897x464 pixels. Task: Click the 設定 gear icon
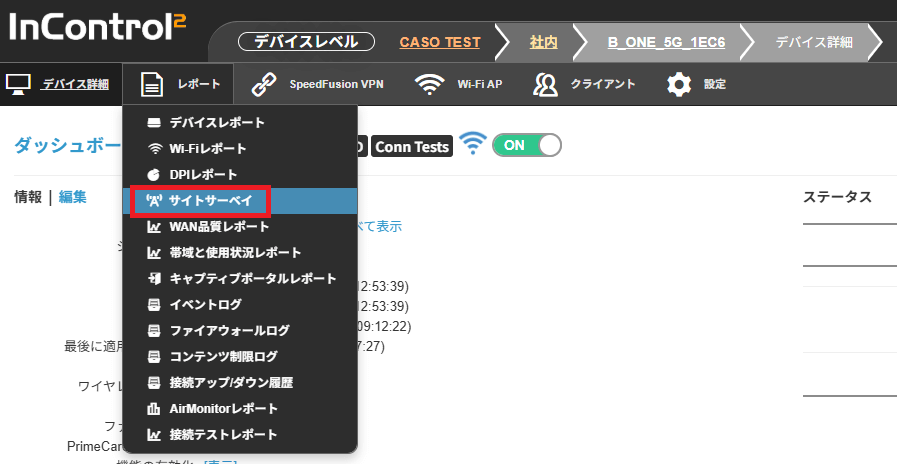pos(680,84)
